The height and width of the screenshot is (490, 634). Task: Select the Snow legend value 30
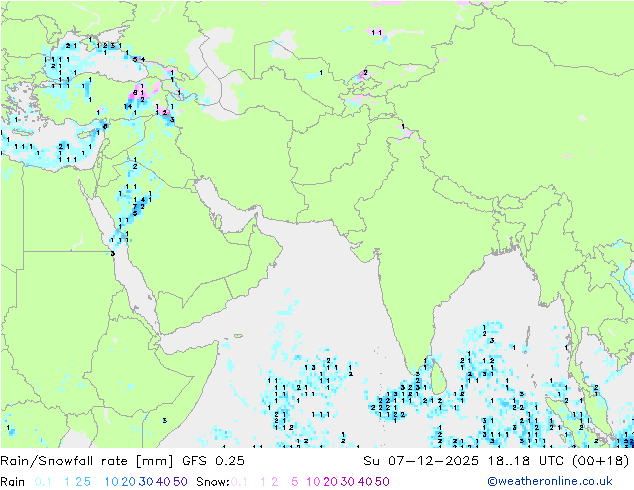(x=347, y=482)
